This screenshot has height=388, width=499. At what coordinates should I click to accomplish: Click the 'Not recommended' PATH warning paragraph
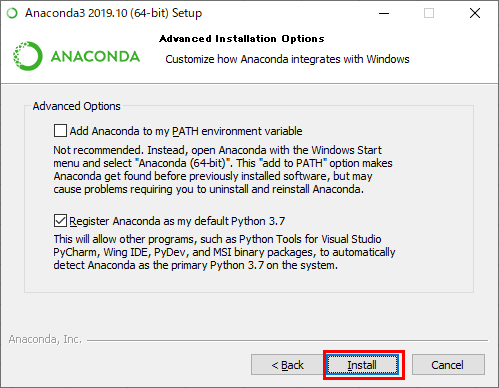pyautogui.click(x=223, y=170)
